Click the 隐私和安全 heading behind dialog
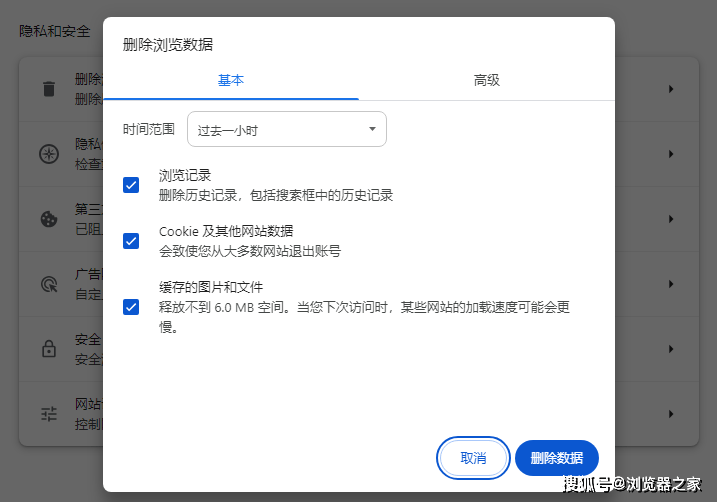717x502 pixels. click(54, 31)
